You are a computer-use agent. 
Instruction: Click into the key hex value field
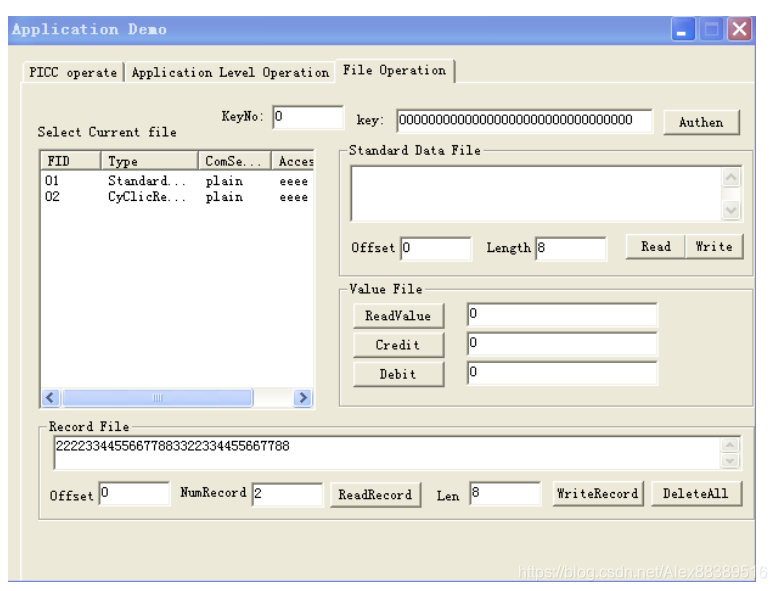(x=524, y=120)
